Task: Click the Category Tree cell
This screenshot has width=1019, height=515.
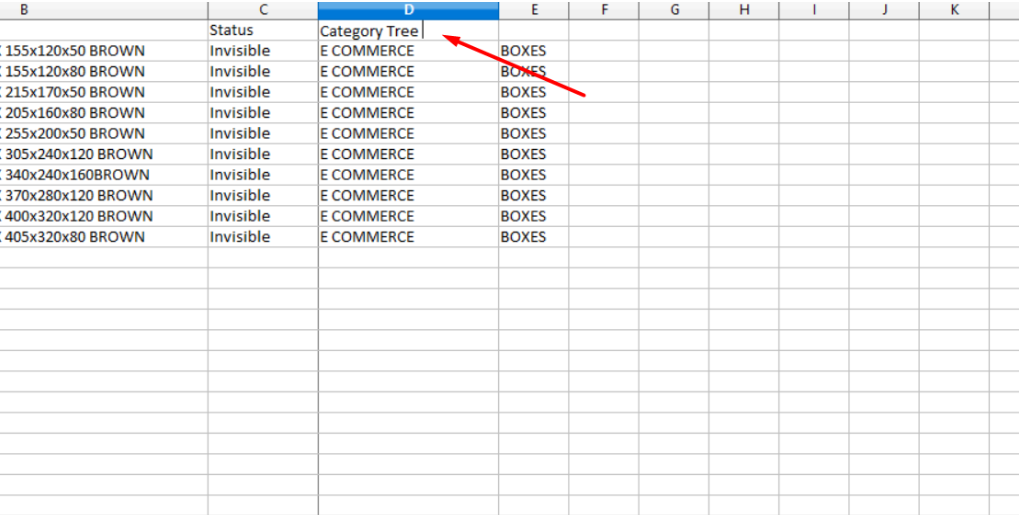Action: (x=370, y=31)
